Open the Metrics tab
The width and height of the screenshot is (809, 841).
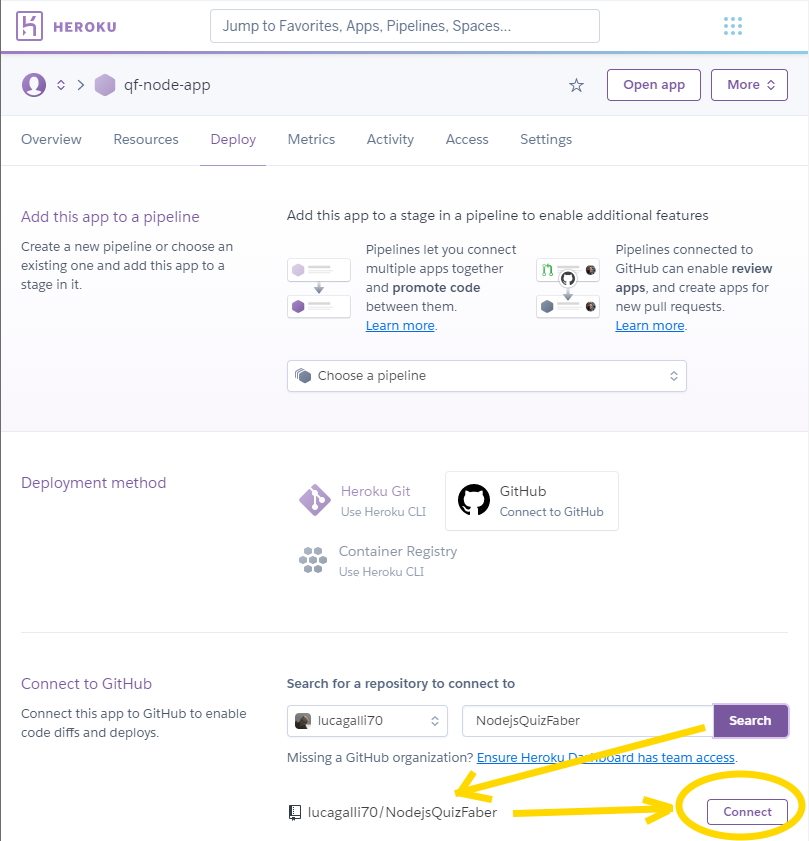311,140
